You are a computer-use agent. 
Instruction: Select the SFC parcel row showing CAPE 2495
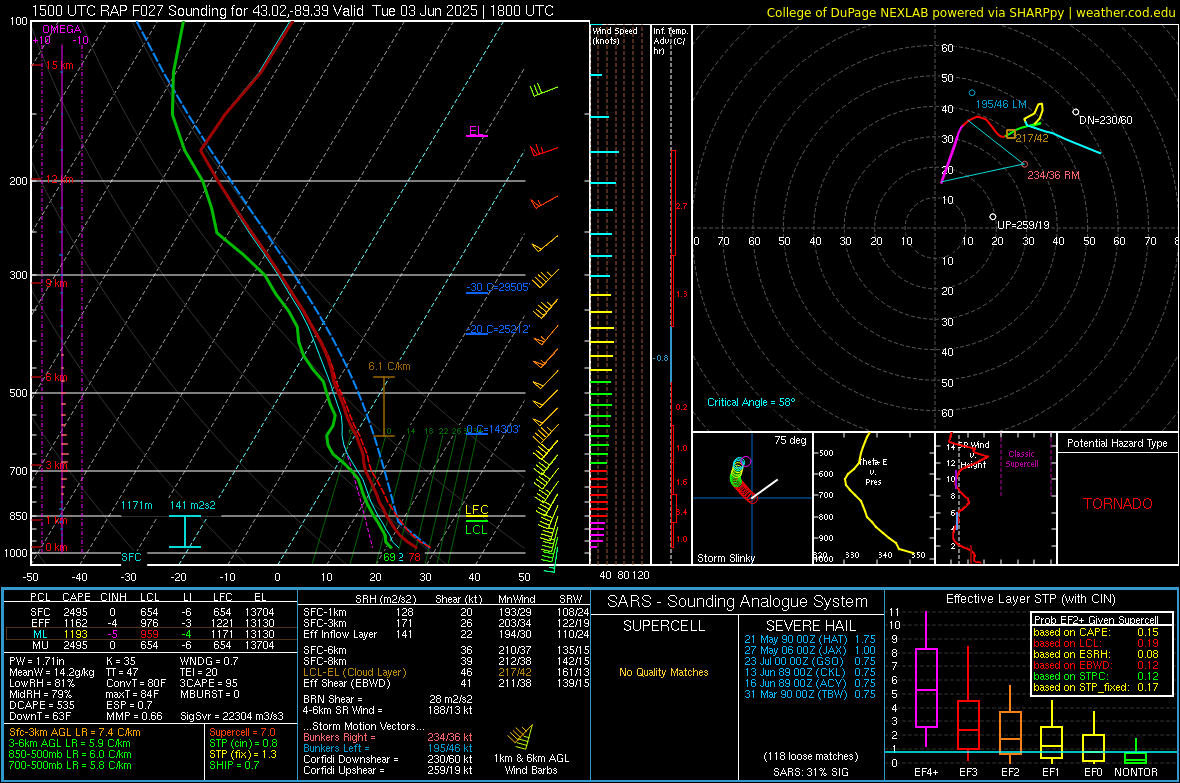point(151,612)
